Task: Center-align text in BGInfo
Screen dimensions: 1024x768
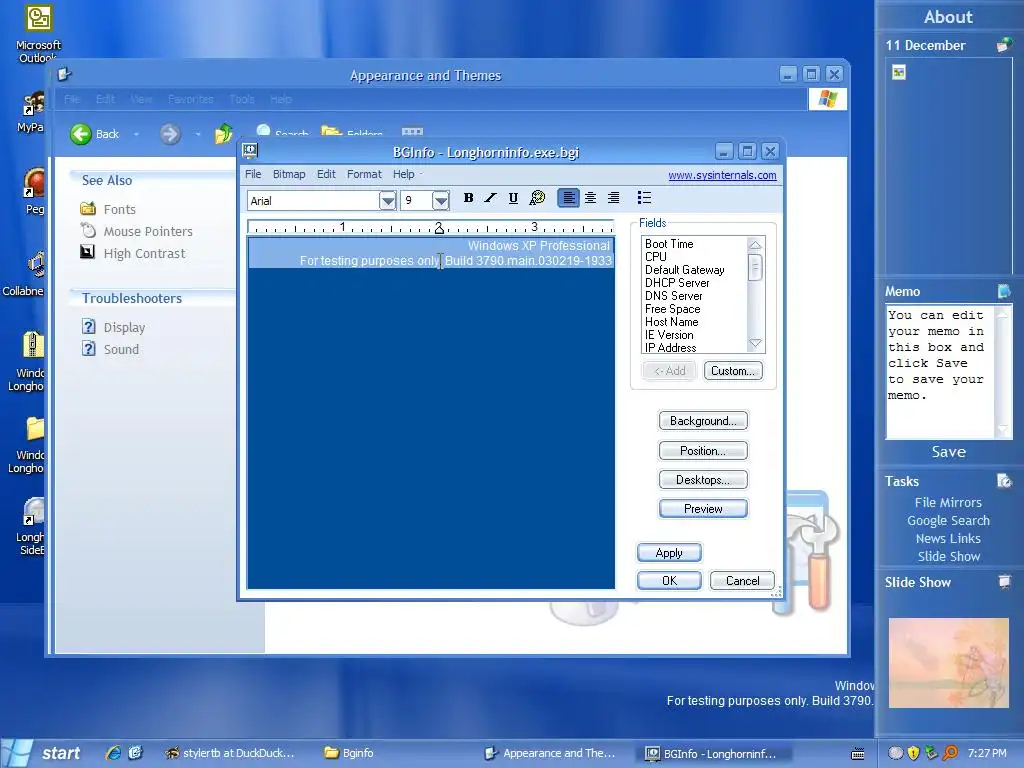Action: coord(590,198)
